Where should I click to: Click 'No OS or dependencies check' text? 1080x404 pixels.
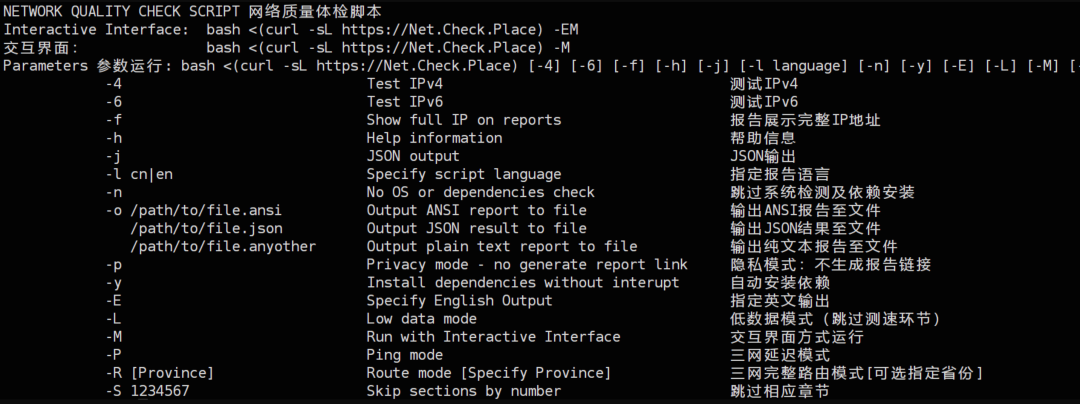pos(481,192)
